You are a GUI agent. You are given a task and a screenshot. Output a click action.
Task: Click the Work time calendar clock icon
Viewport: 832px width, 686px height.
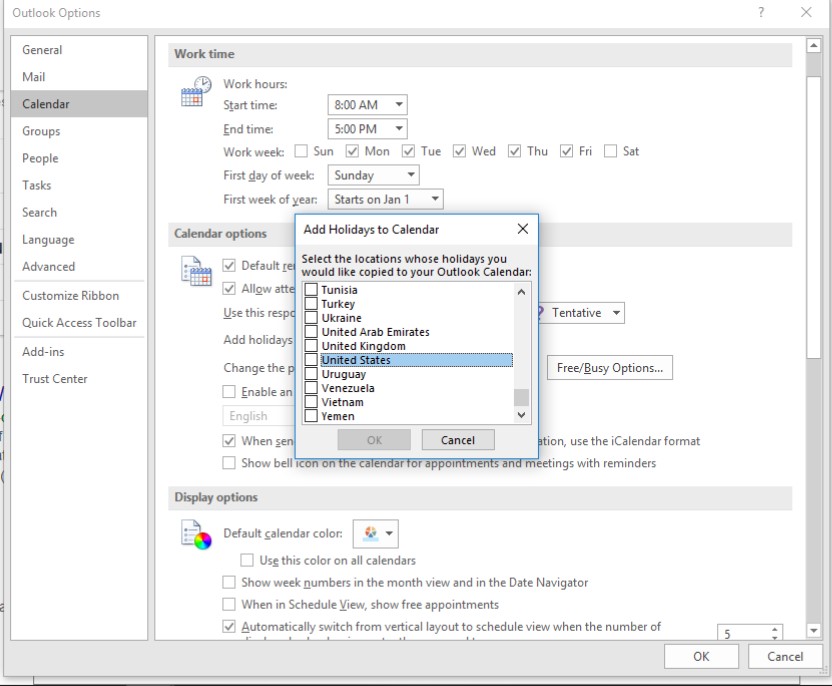[196, 91]
